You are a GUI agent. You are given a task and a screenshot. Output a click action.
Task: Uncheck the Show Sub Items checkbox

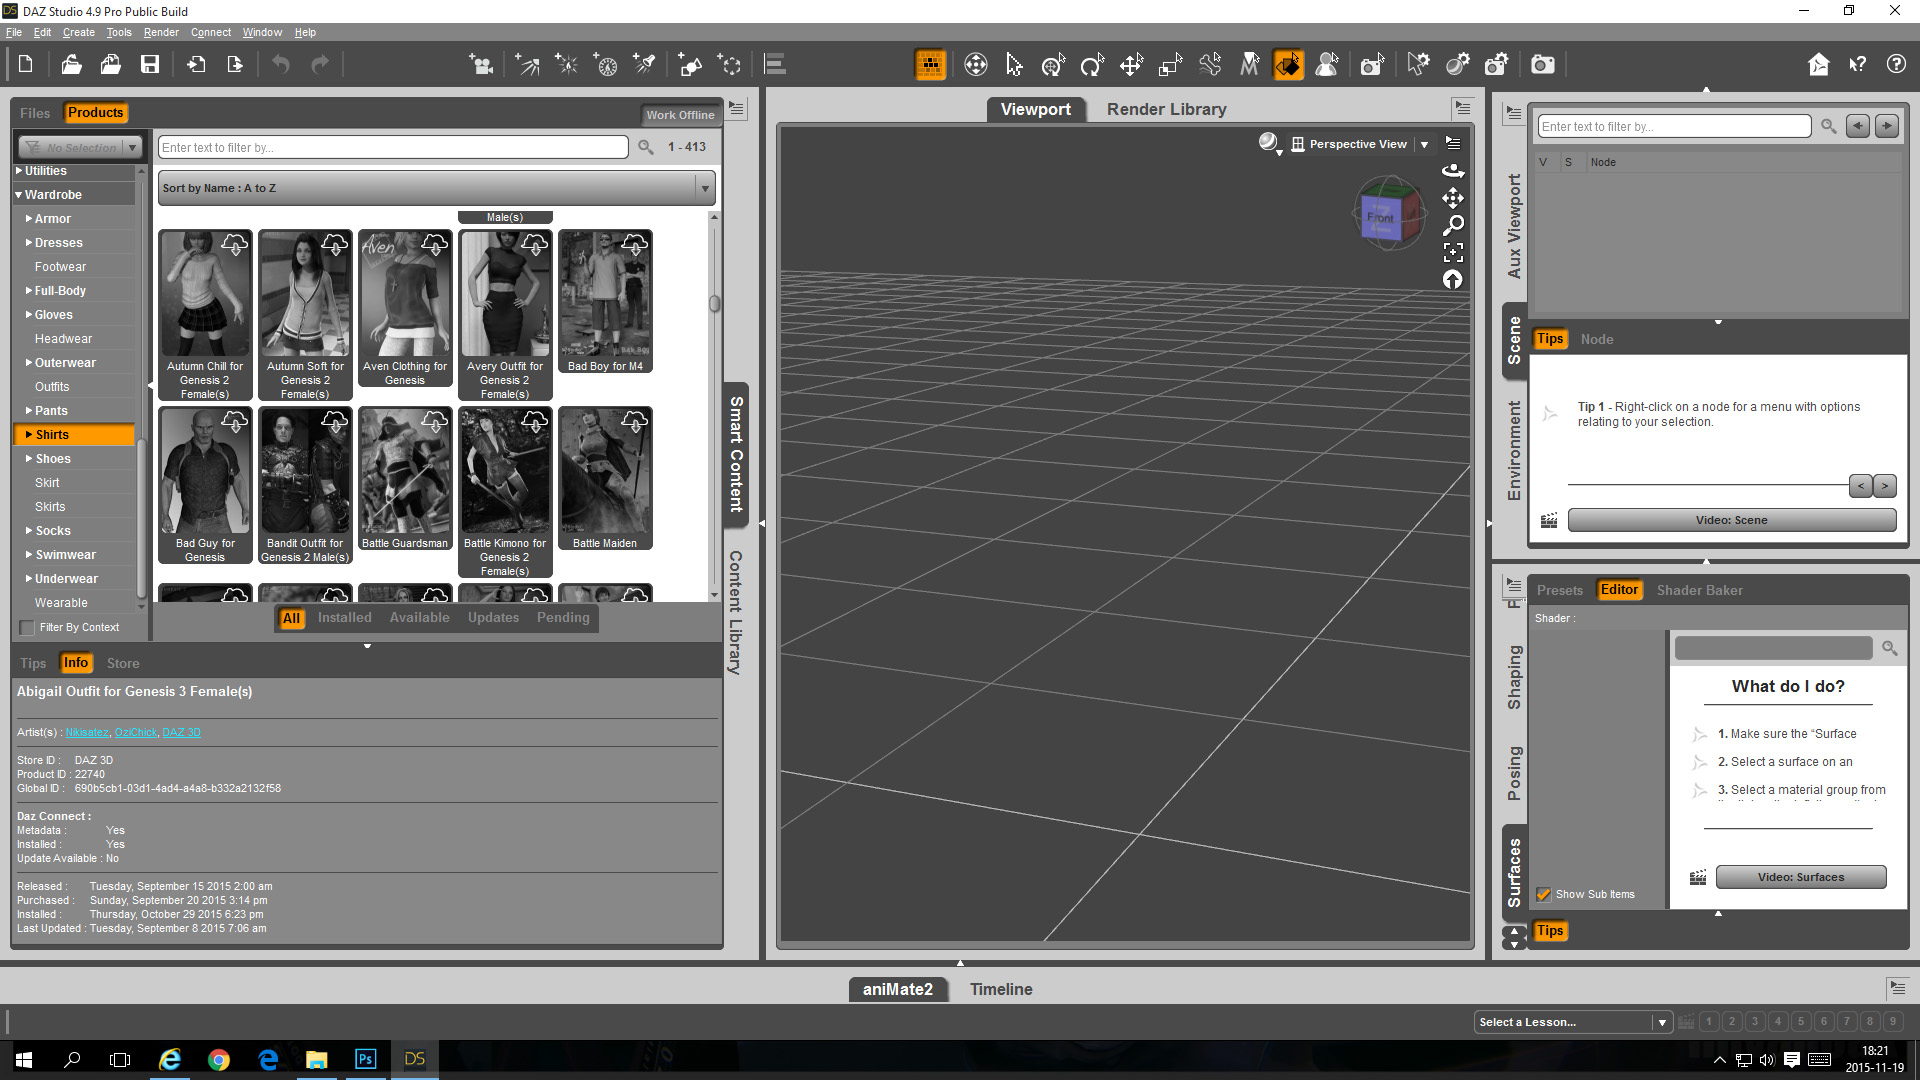(x=1544, y=894)
